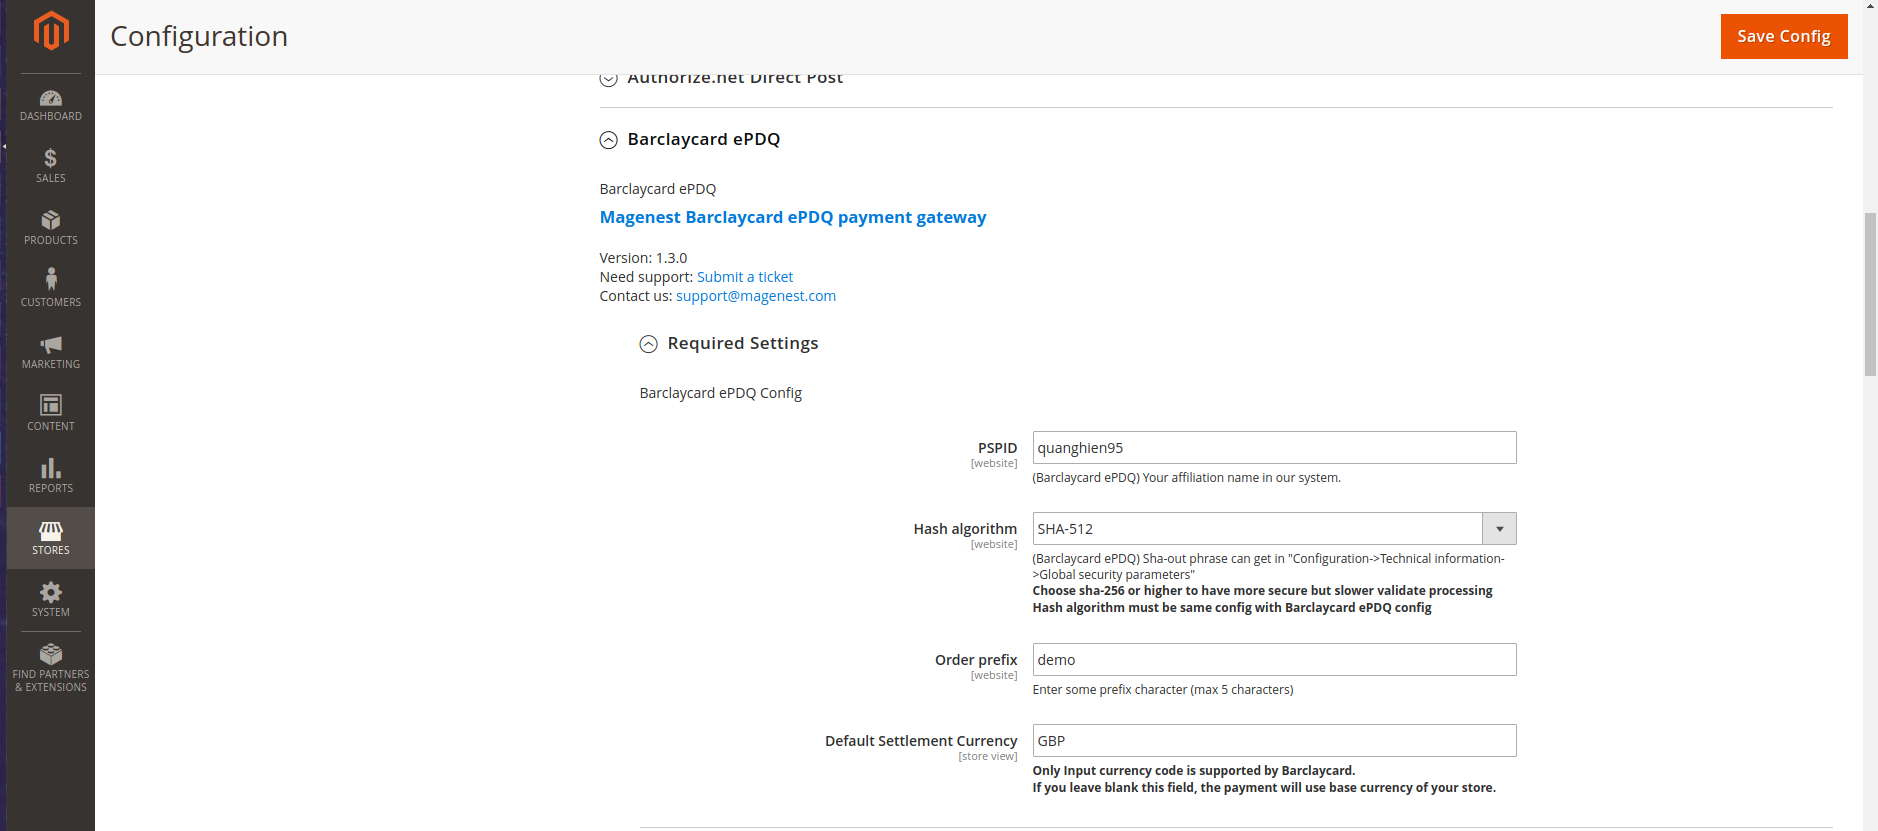Click into the PSPID text field
Image resolution: width=1878 pixels, height=831 pixels.
tap(1273, 448)
